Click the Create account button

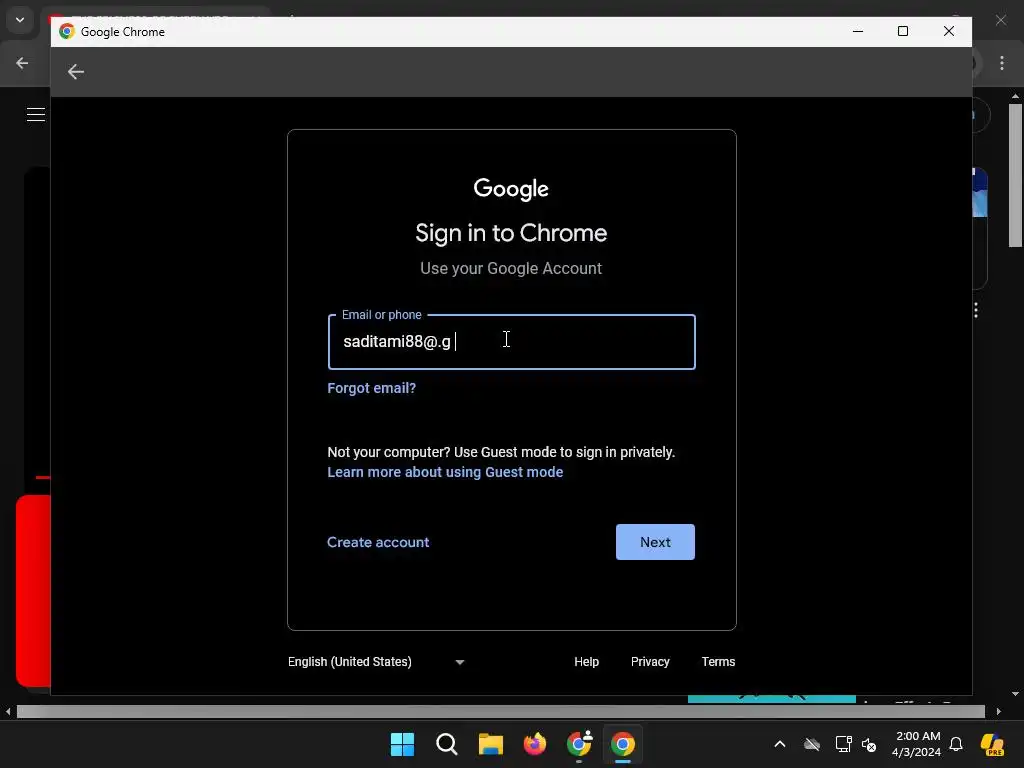coord(378,542)
